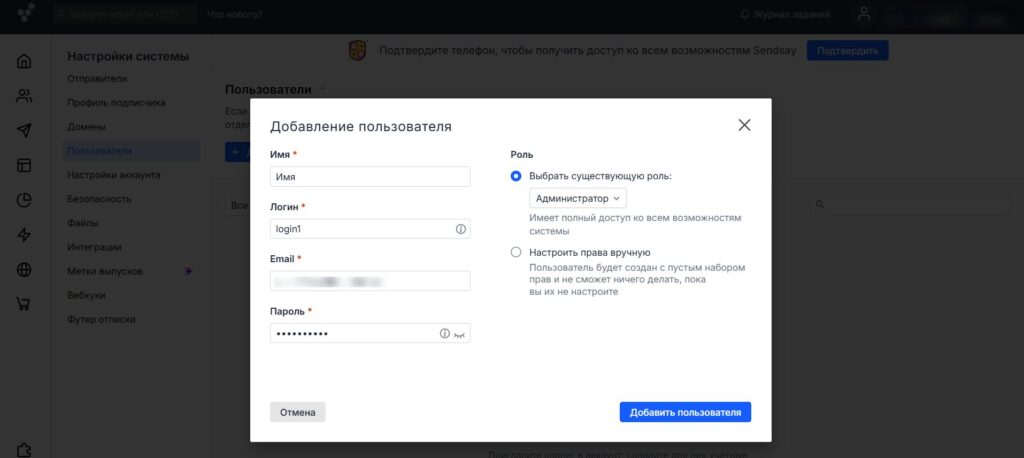The width and height of the screenshot is (1024, 458).
Task: Click the Настройки системы heading
Action: point(128,56)
